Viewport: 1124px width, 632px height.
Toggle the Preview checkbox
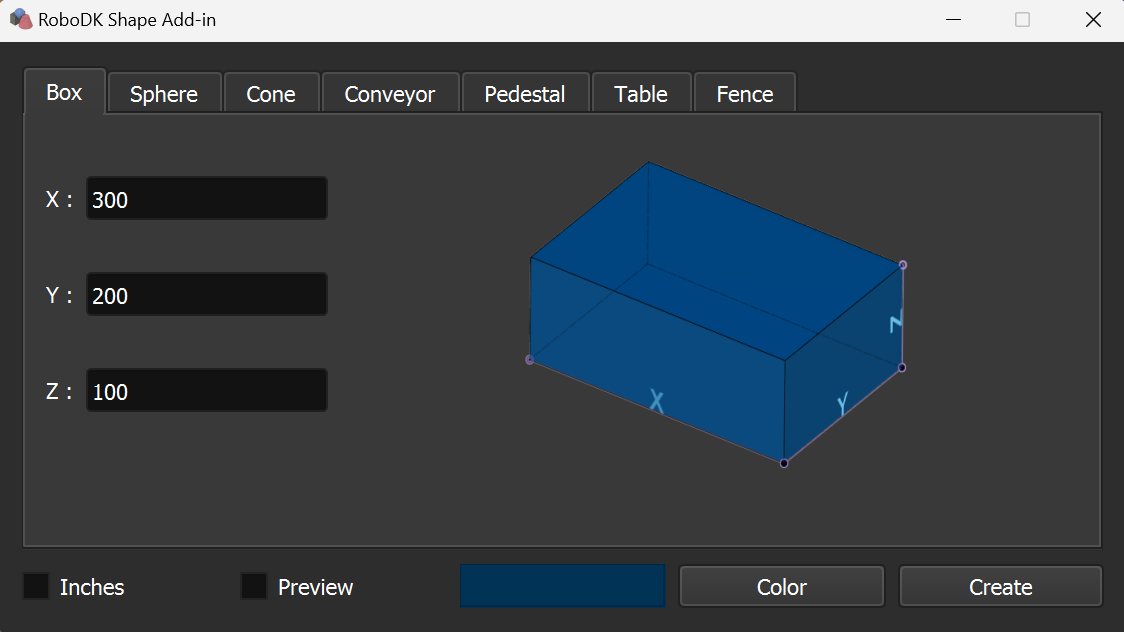tap(254, 587)
